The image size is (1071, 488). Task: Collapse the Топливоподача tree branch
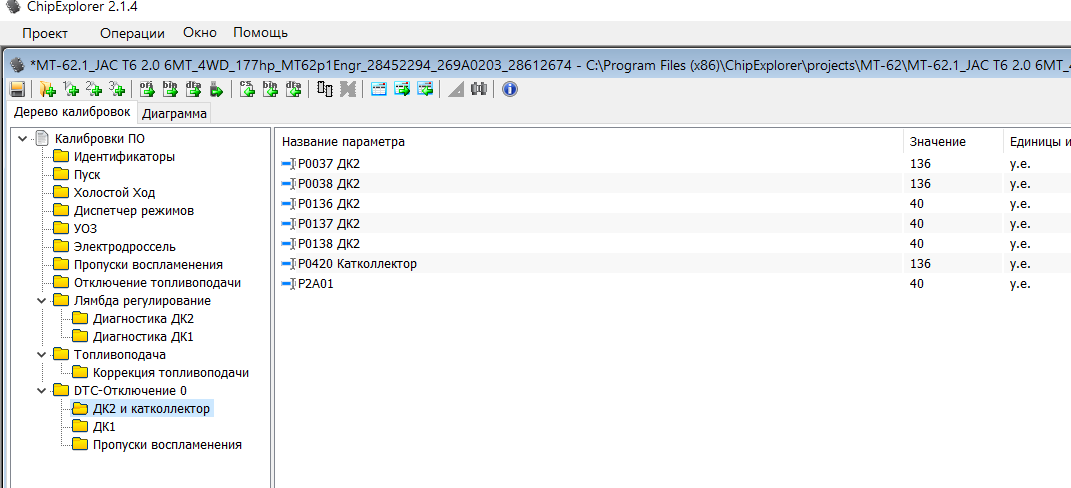(x=41, y=355)
